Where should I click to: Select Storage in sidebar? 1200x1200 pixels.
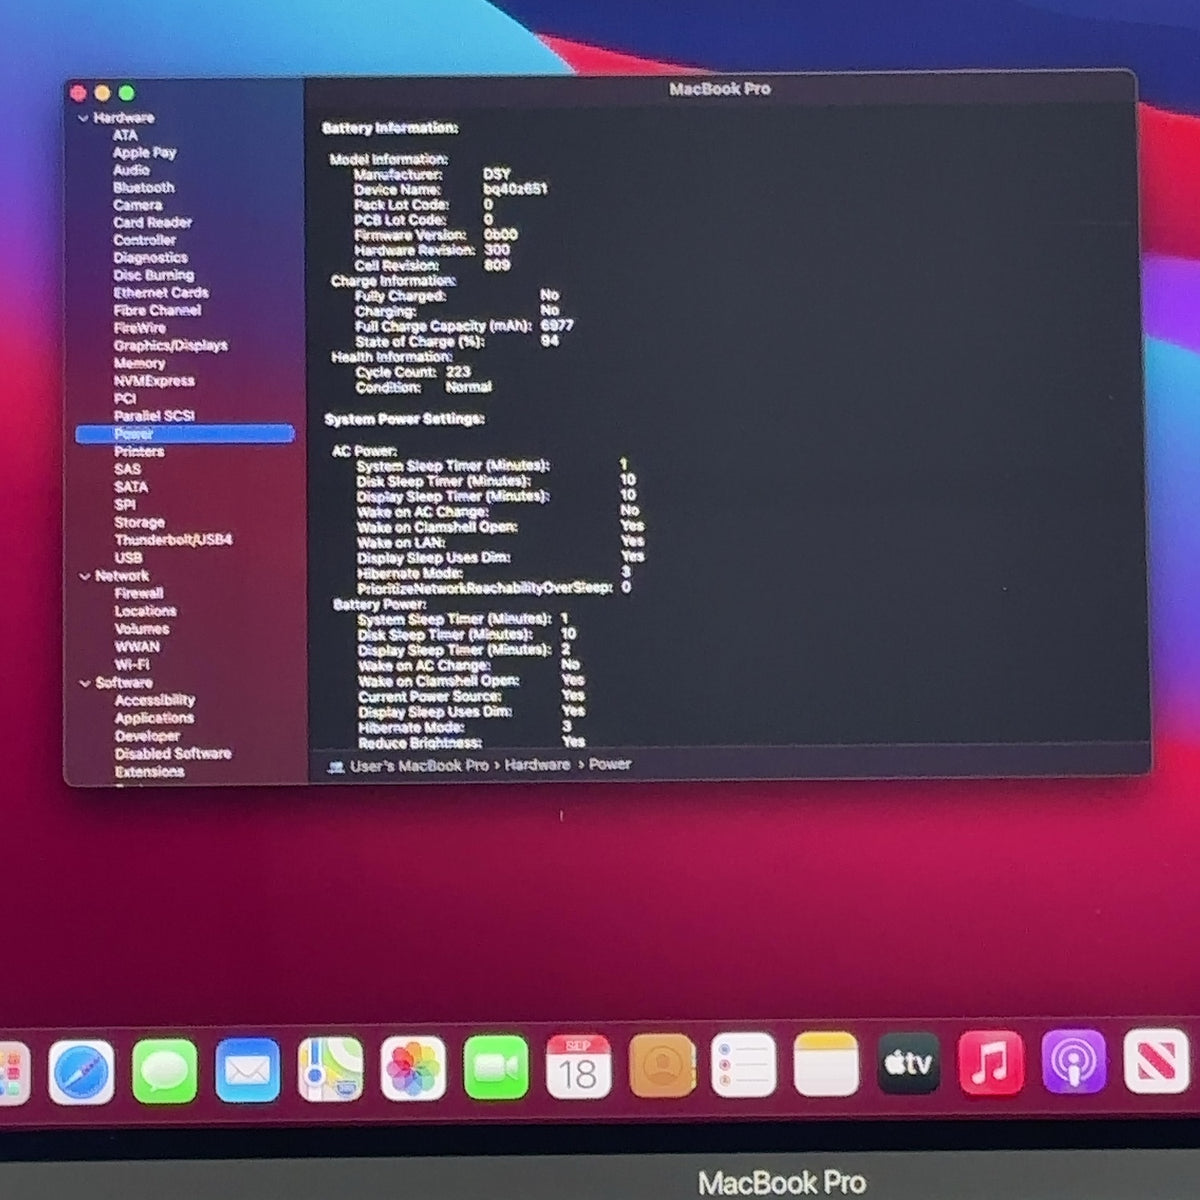(x=139, y=522)
